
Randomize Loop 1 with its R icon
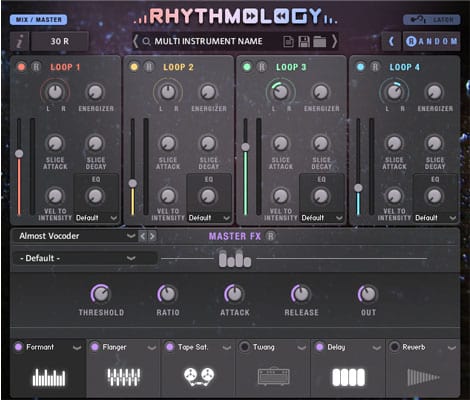(x=36, y=67)
